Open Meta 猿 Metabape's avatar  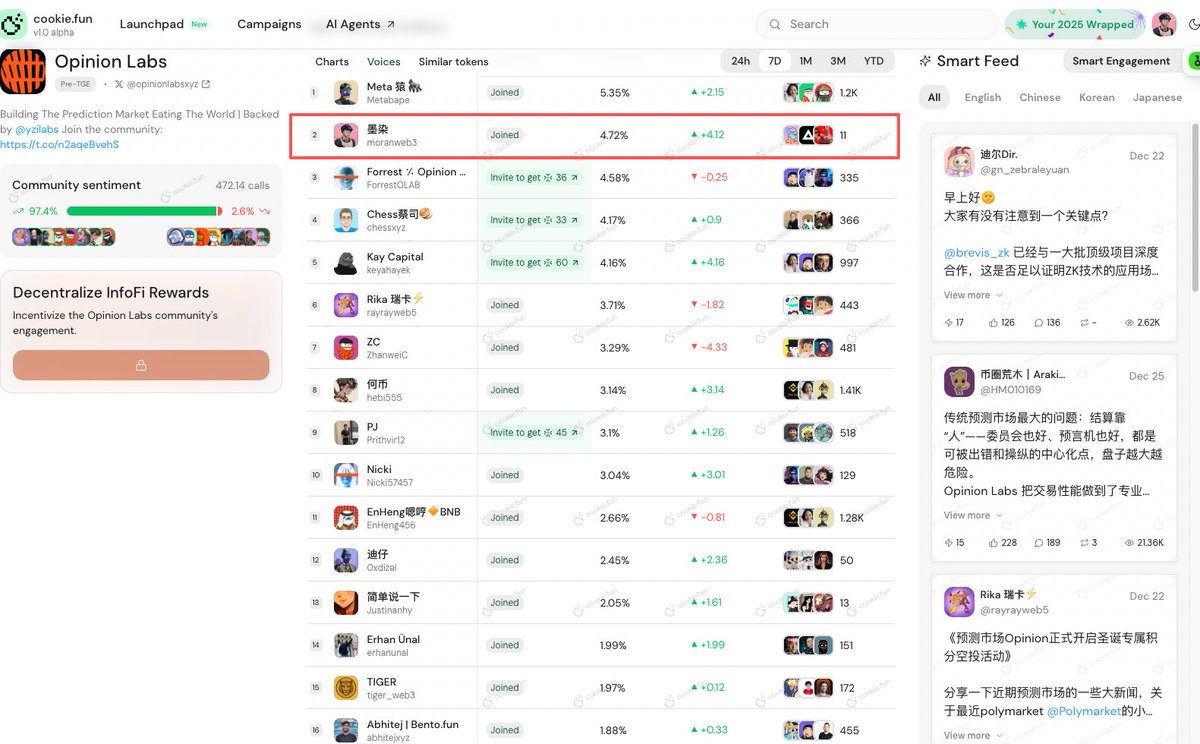pyautogui.click(x=346, y=93)
